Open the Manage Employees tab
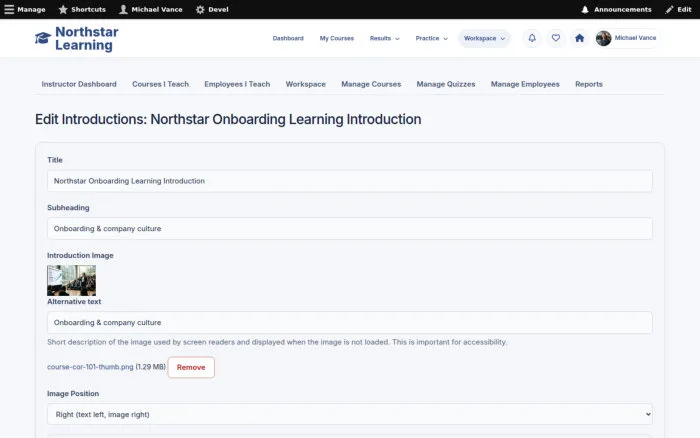Viewport: 700px width, 438px height. tap(525, 84)
